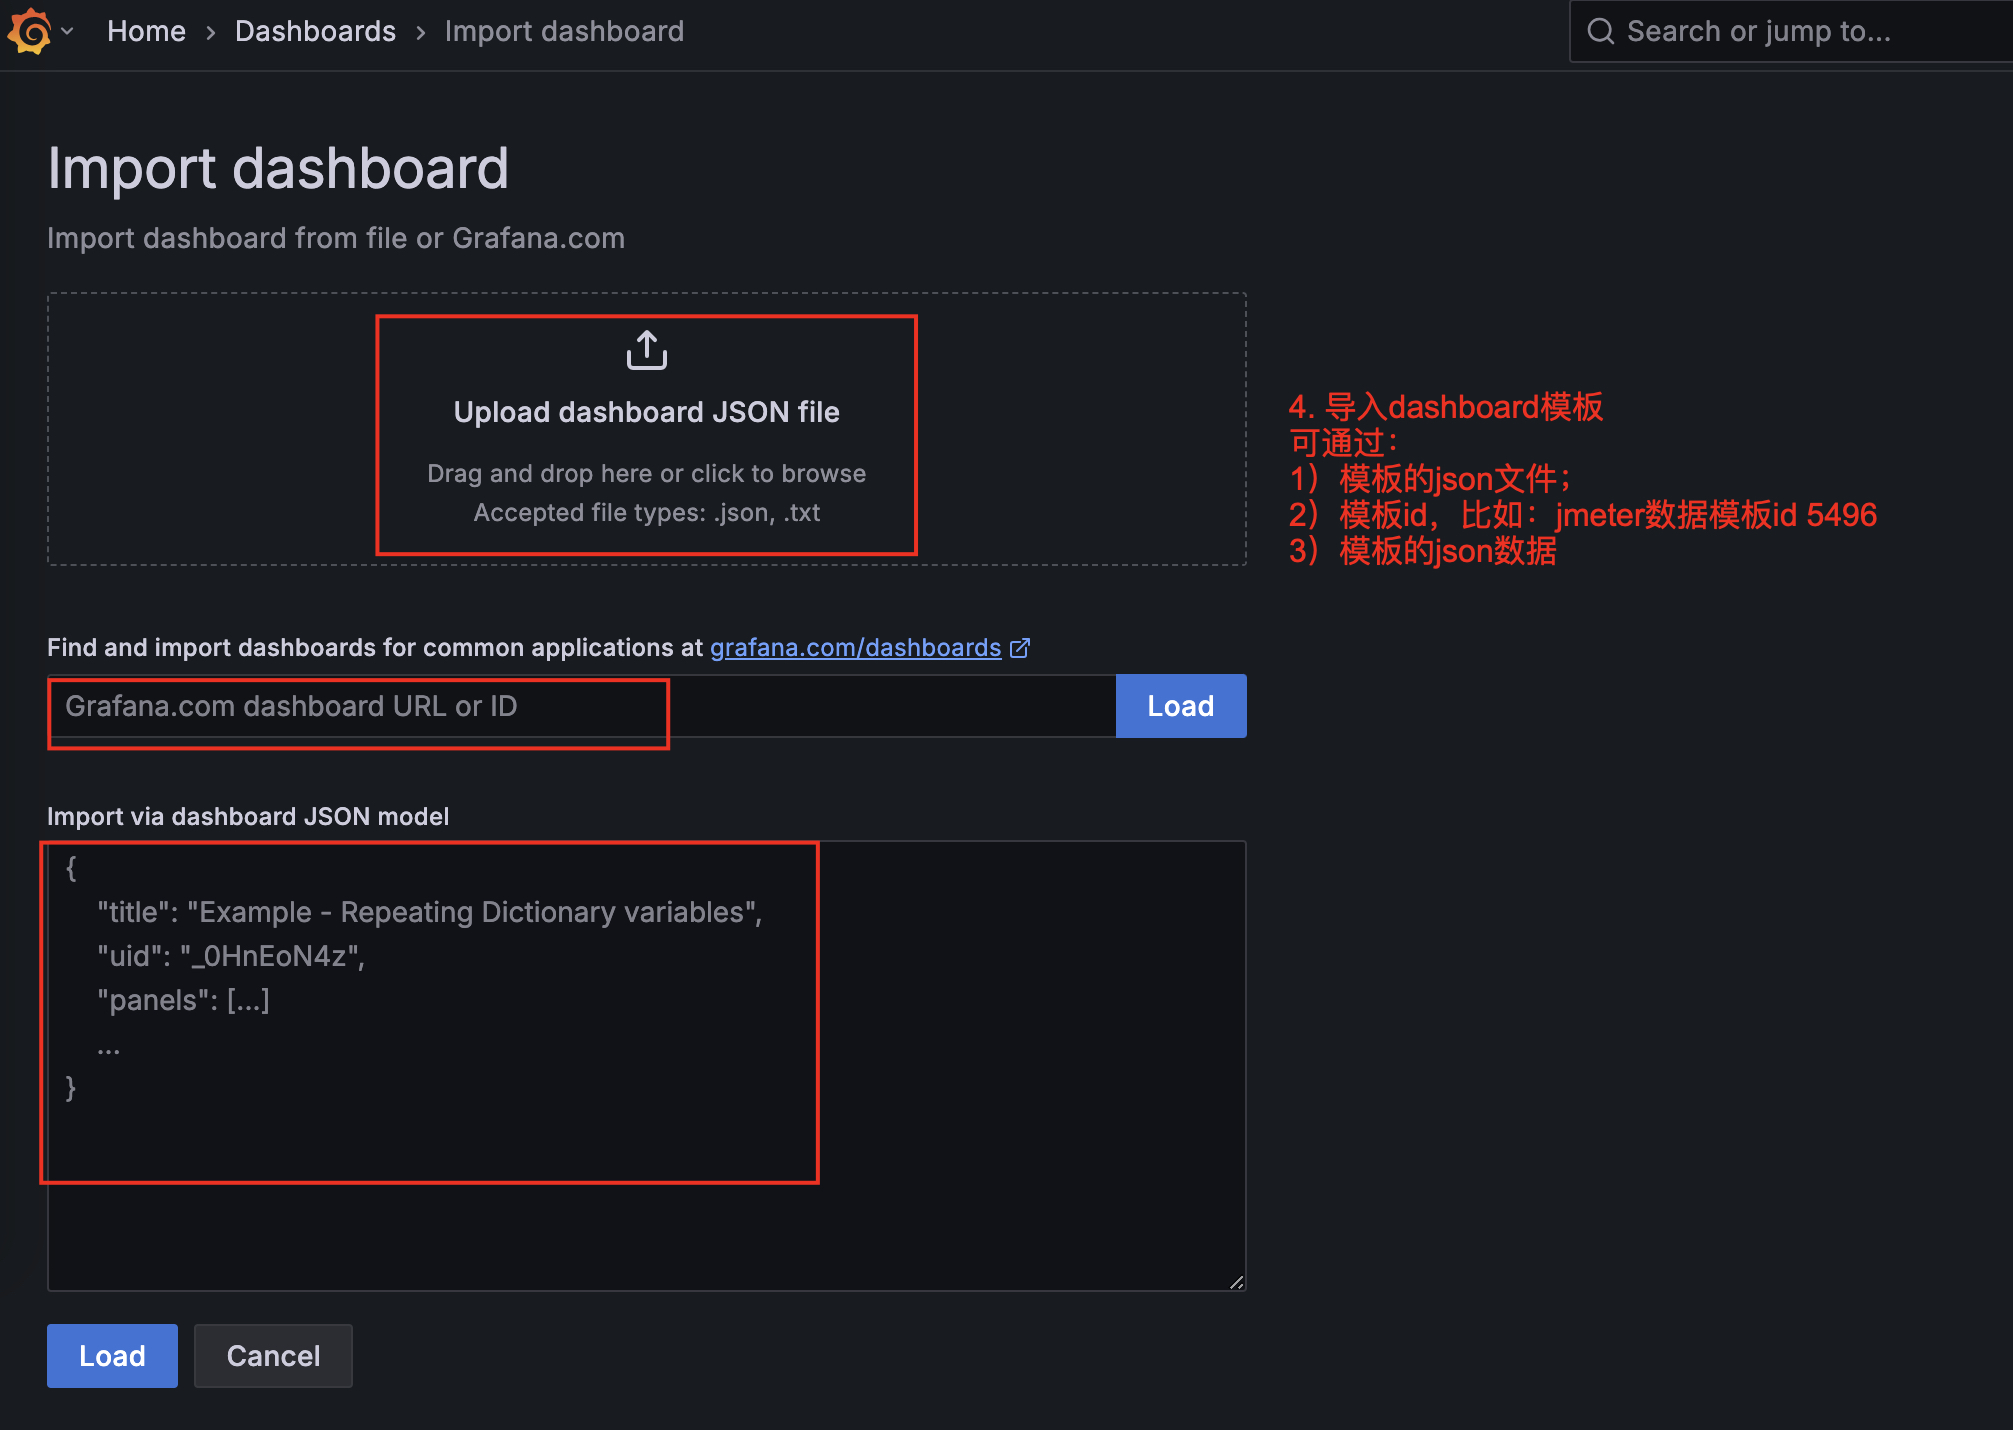Select the Import dashboard breadcrumb entry
The width and height of the screenshot is (2013, 1430).
[x=564, y=31]
